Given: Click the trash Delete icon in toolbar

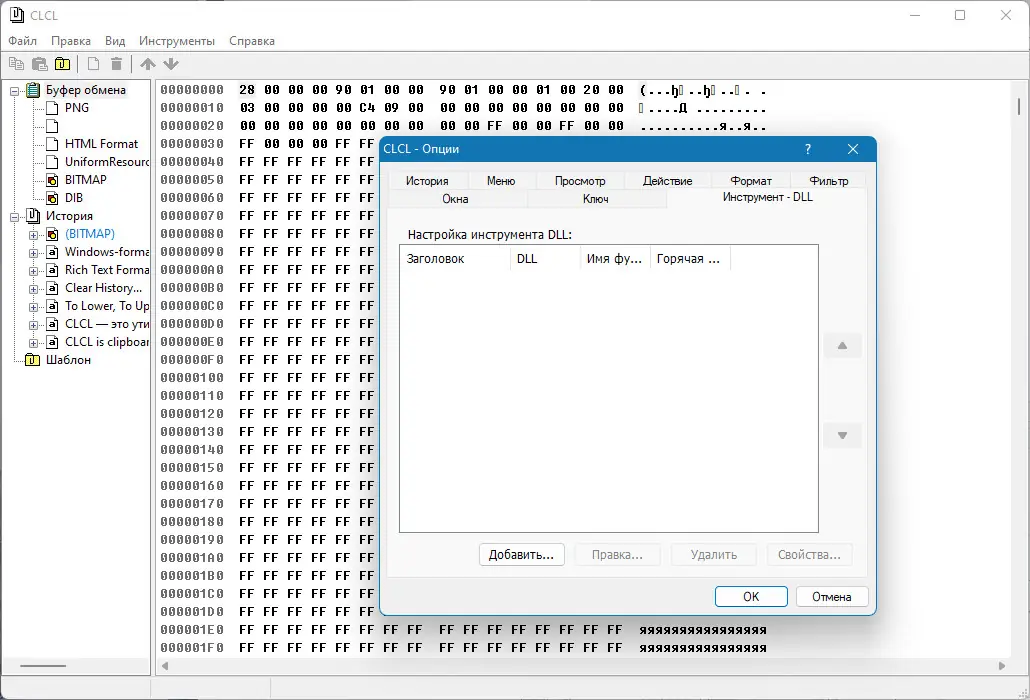Looking at the screenshot, I should (x=116, y=64).
